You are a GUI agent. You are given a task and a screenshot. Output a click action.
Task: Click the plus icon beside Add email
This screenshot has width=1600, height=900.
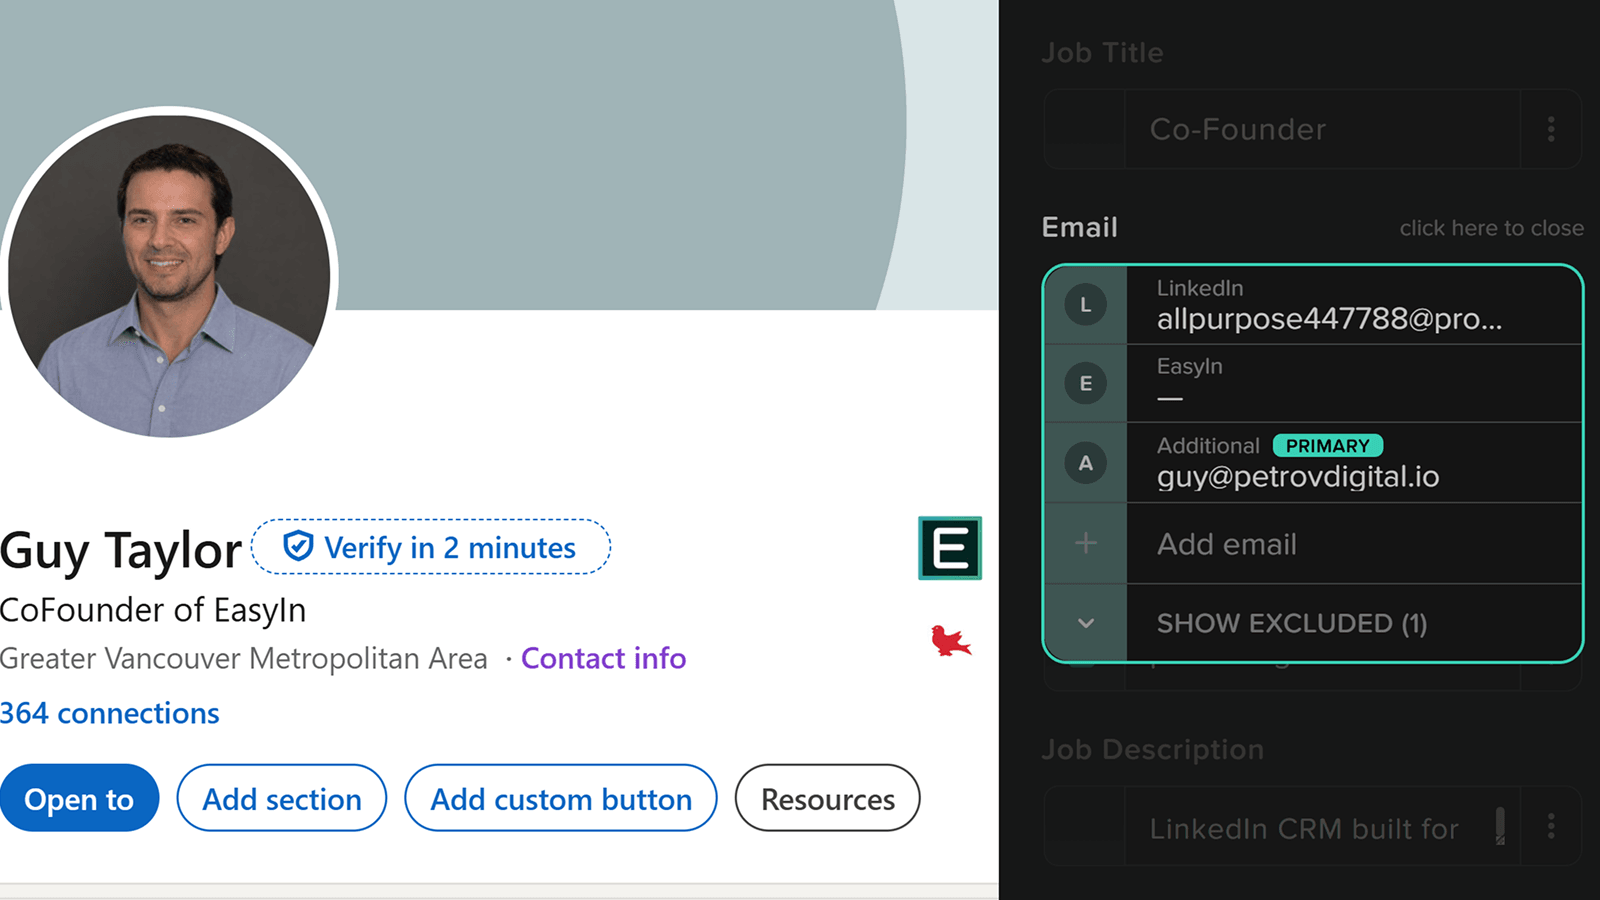pos(1086,543)
